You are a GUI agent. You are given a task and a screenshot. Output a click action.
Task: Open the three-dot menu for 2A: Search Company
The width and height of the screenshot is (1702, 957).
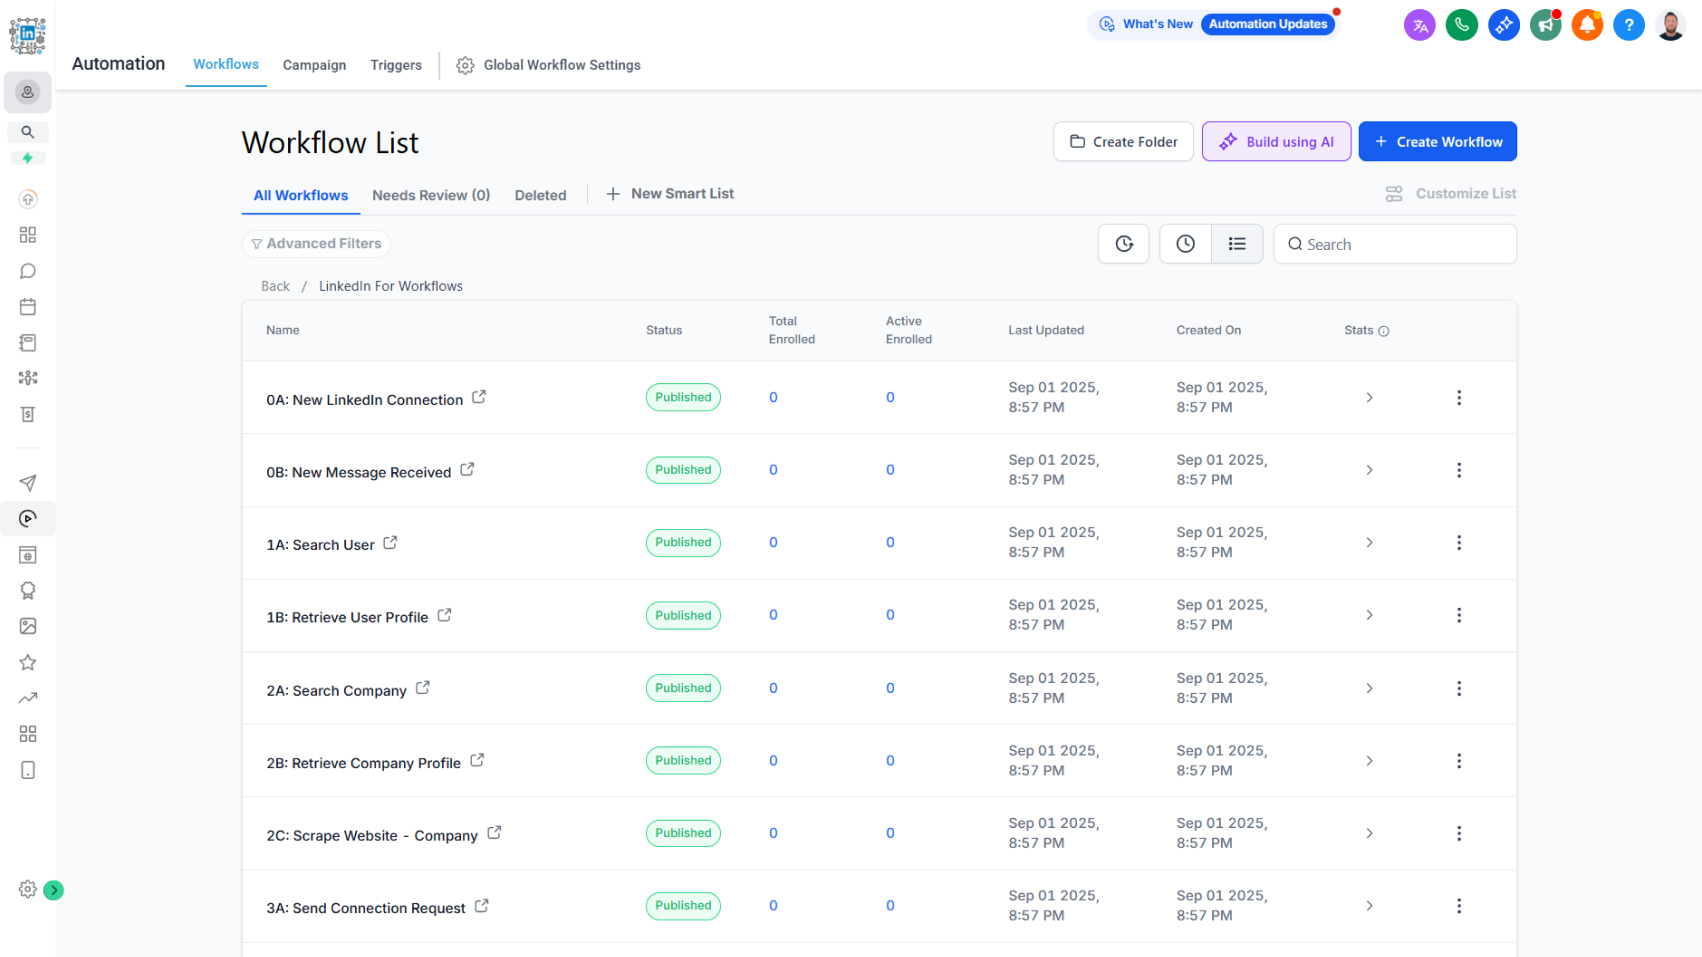coord(1459,688)
